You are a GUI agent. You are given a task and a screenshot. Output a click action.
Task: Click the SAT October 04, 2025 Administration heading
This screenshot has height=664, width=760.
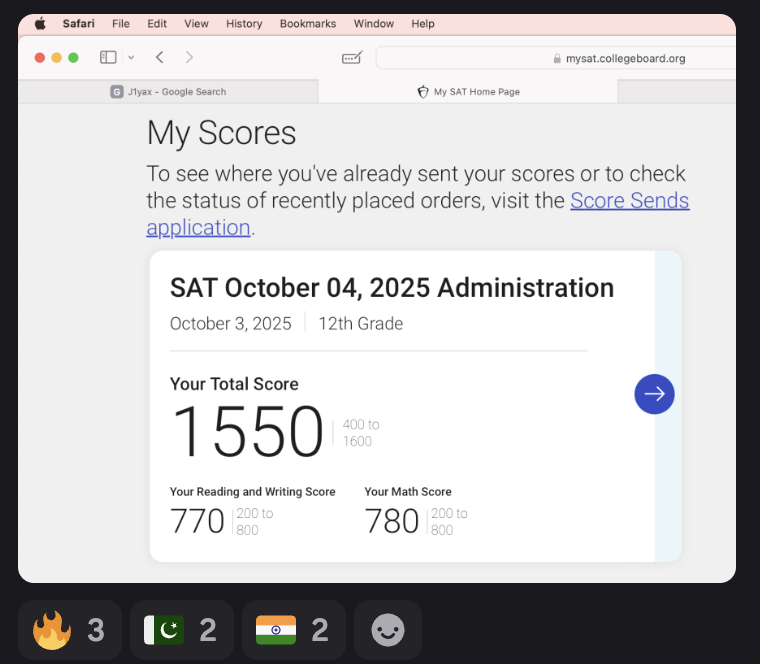click(x=392, y=287)
